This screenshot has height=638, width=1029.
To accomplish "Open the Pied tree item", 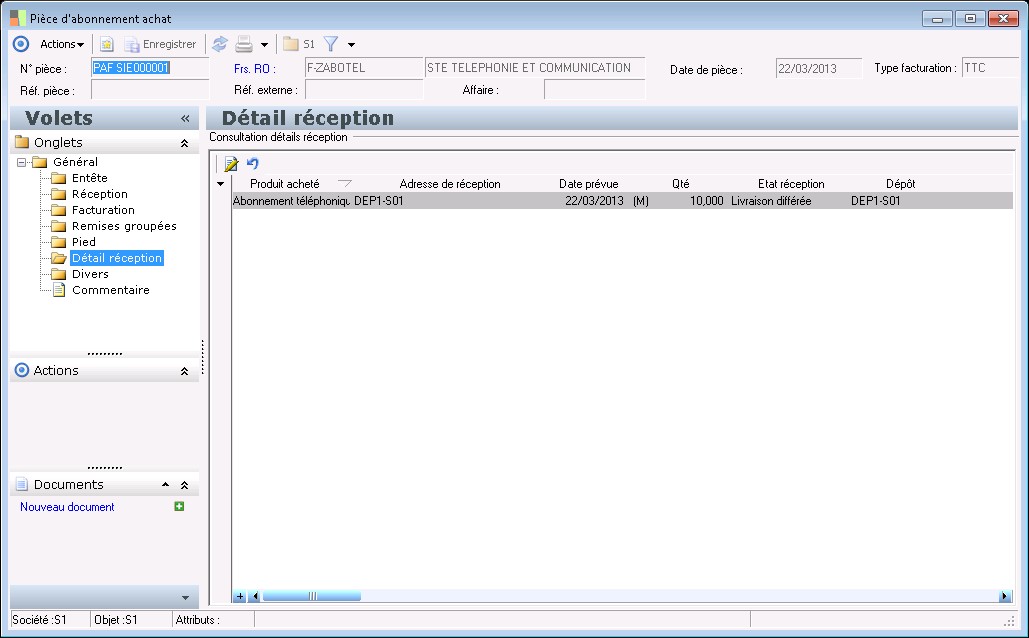I will [x=83, y=242].
